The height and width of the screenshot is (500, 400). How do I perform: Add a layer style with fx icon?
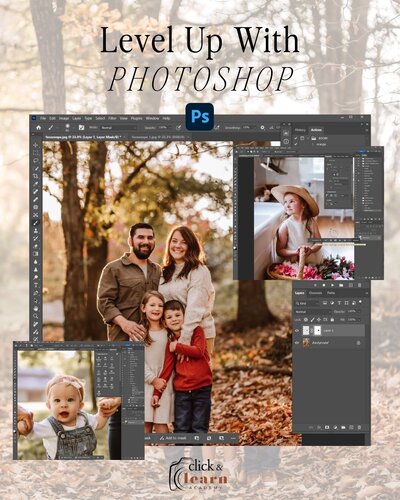[319, 427]
